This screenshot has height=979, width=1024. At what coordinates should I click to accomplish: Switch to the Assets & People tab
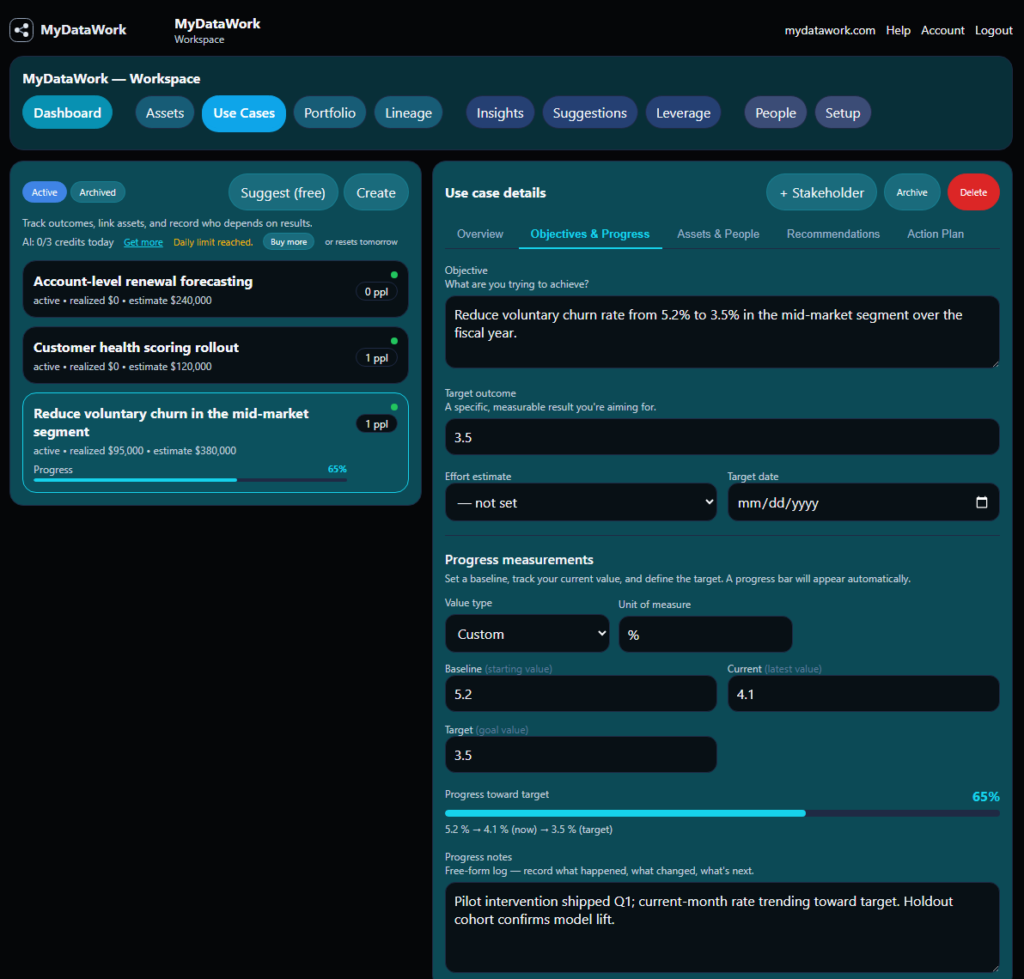718,234
